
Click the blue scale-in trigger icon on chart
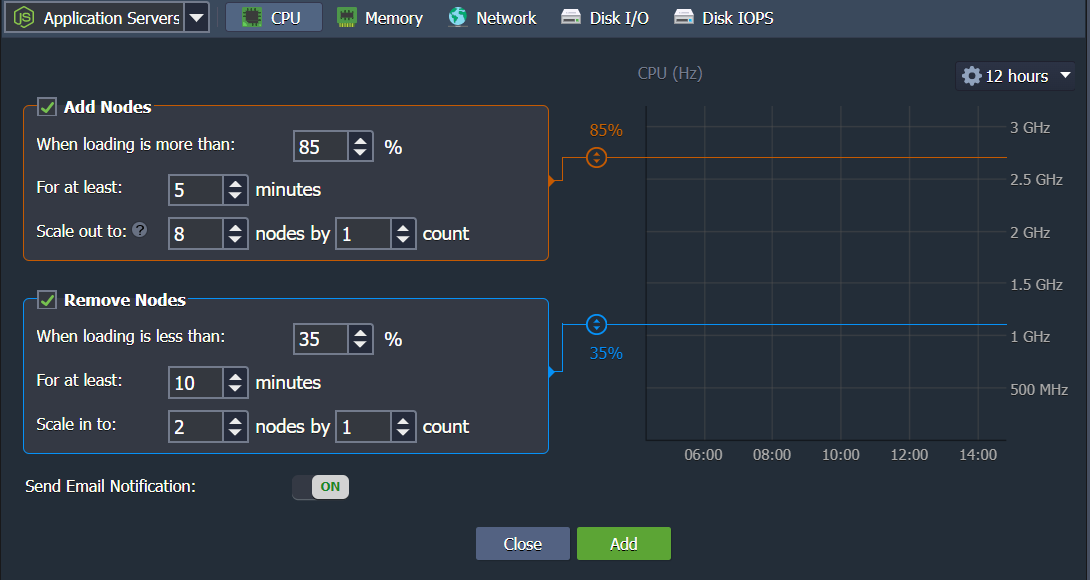click(x=596, y=324)
